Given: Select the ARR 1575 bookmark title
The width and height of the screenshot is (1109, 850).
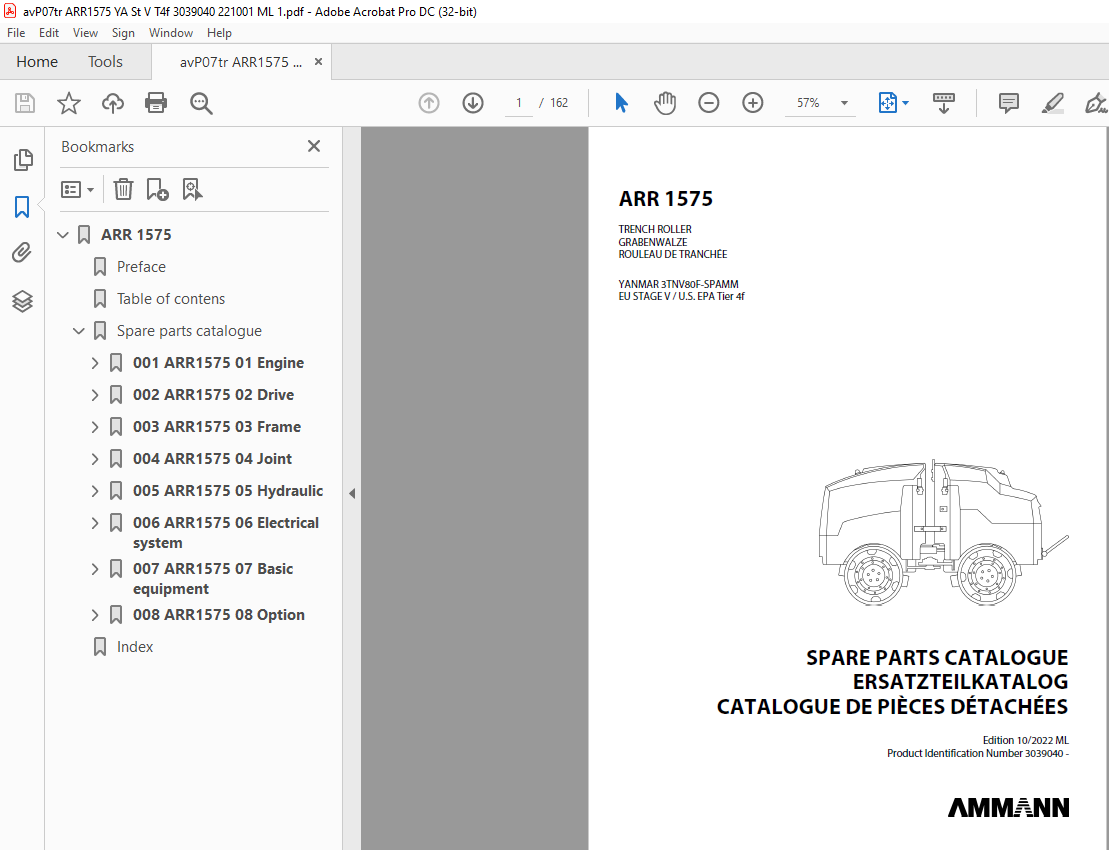Looking at the screenshot, I should pyautogui.click(x=136, y=235).
